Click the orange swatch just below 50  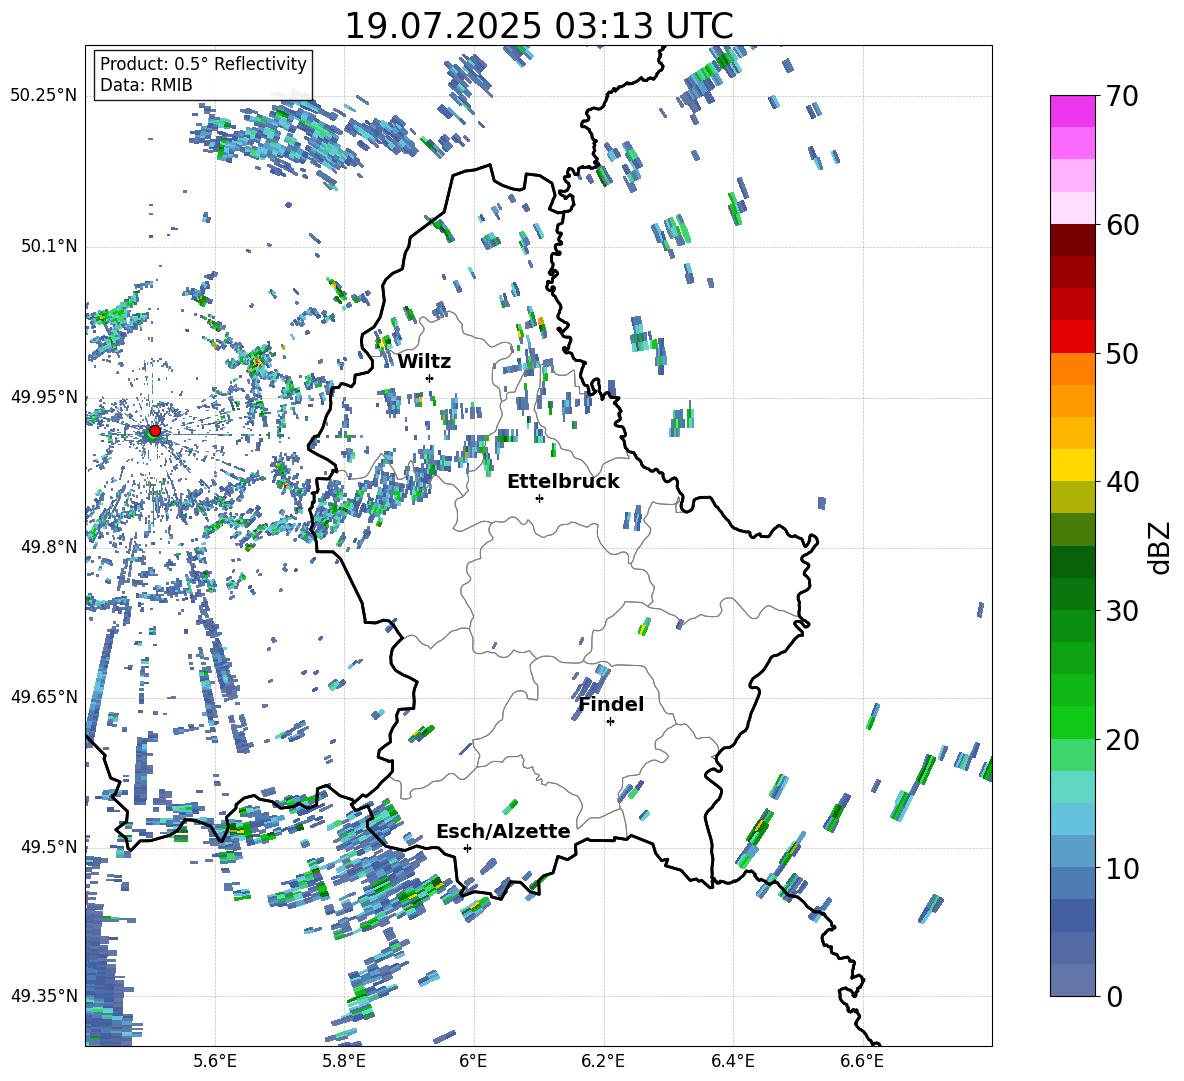tap(1073, 368)
